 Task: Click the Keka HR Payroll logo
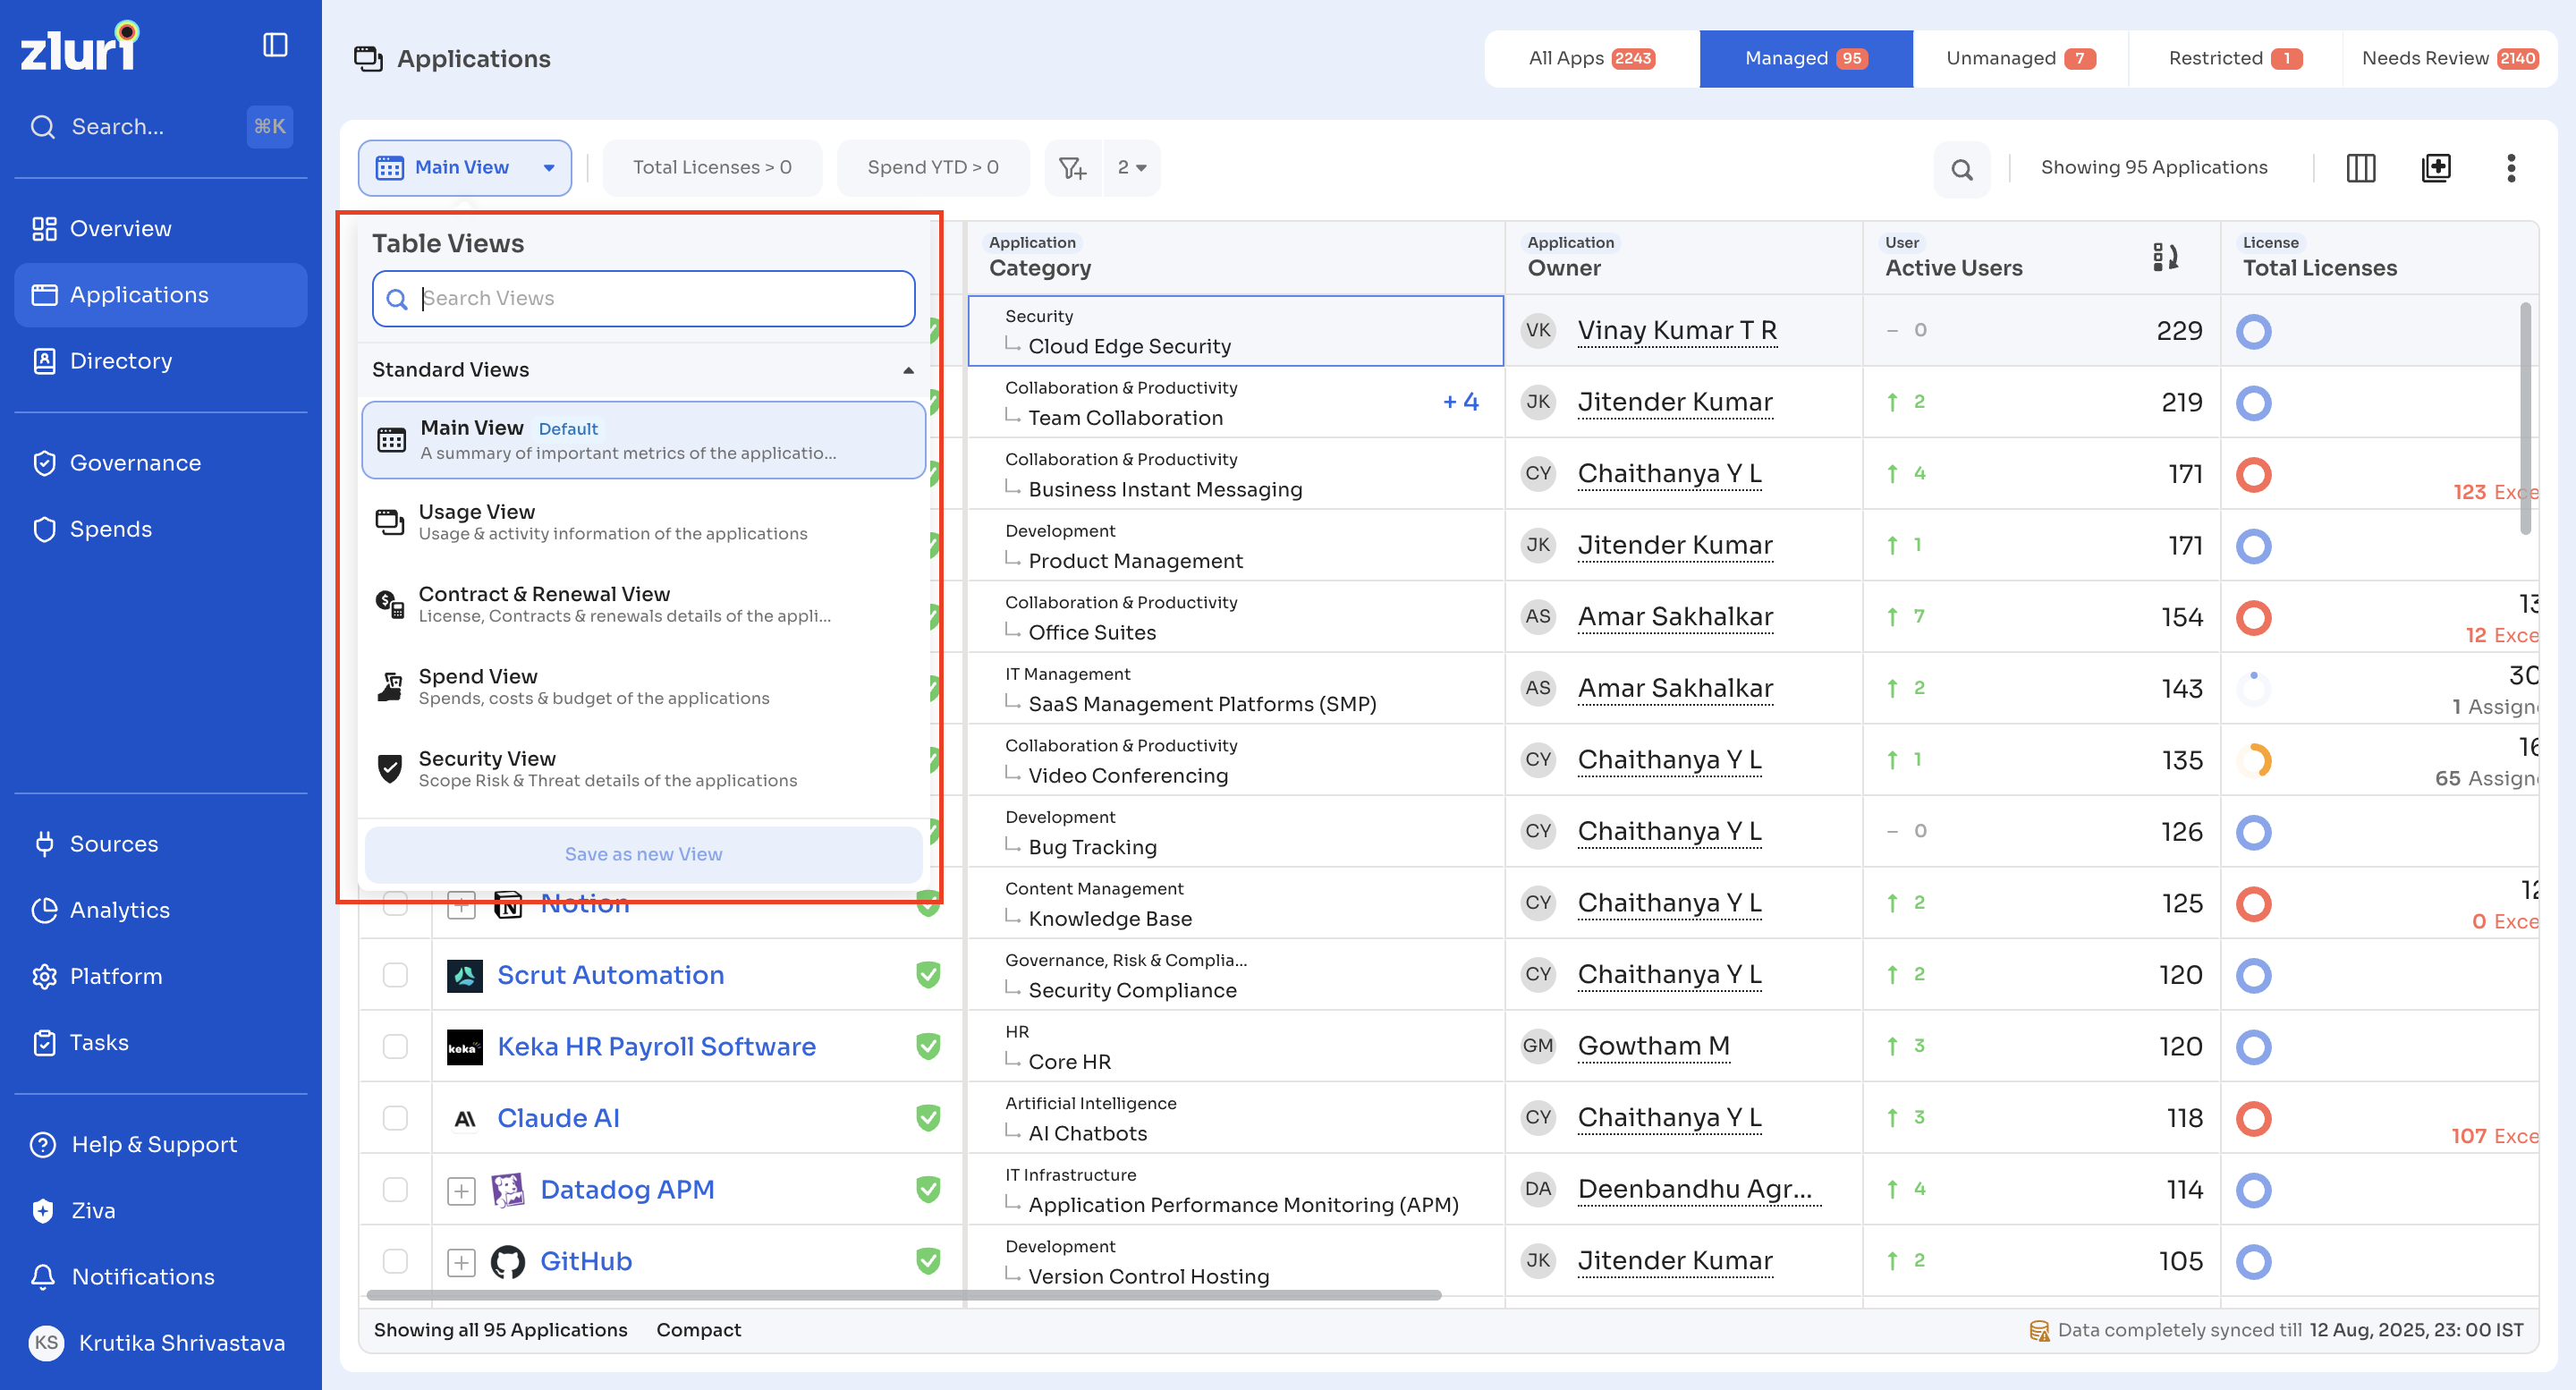pyautogui.click(x=465, y=1047)
